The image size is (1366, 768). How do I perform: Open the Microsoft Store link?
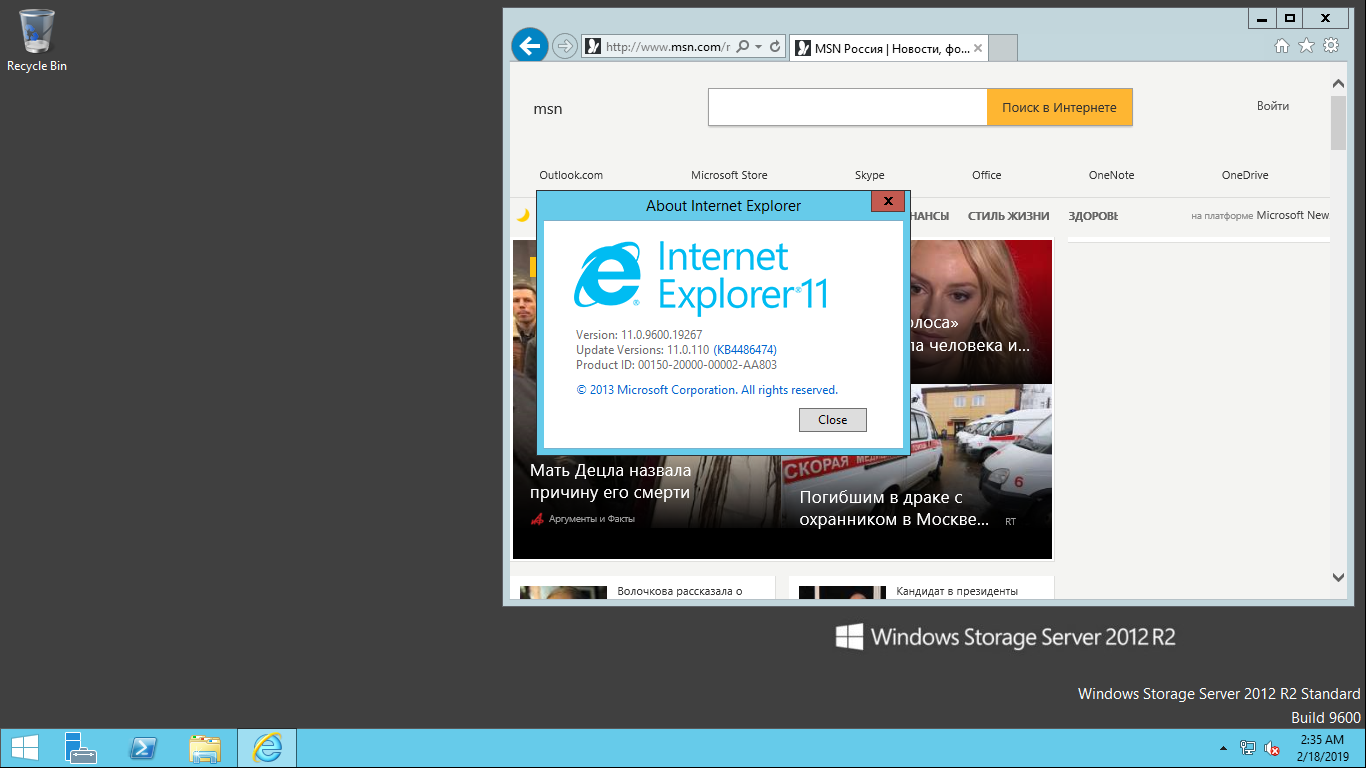(x=729, y=175)
